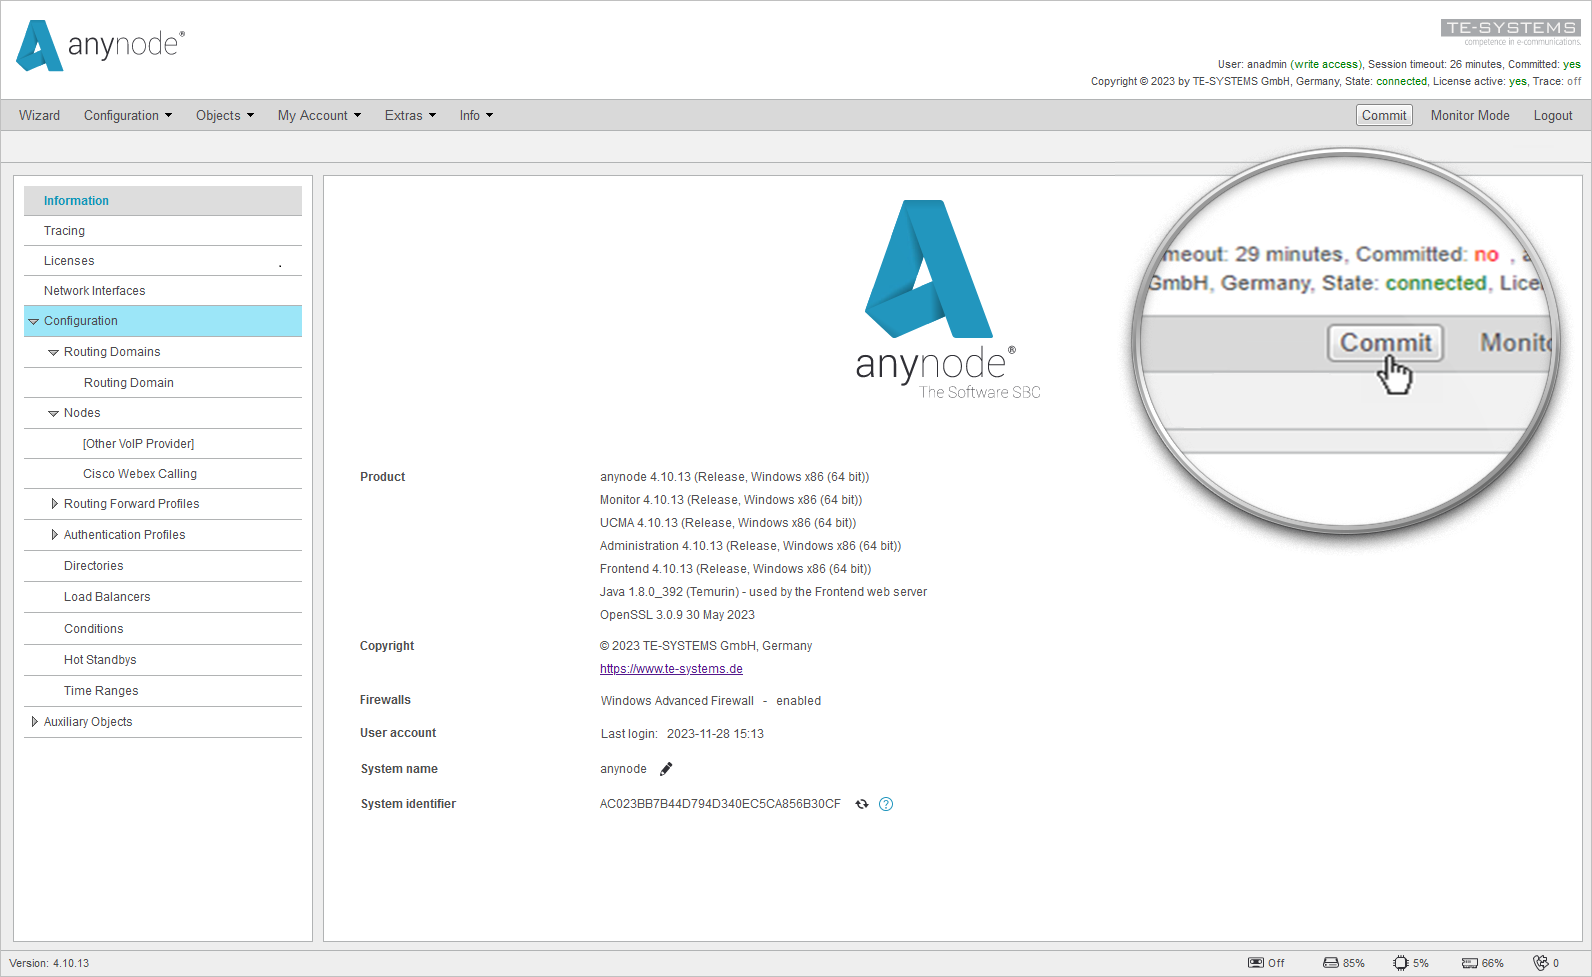1592x977 pixels.
Task: Click the Last login 2023-11-28 15:13 text
Action: tap(682, 734)
